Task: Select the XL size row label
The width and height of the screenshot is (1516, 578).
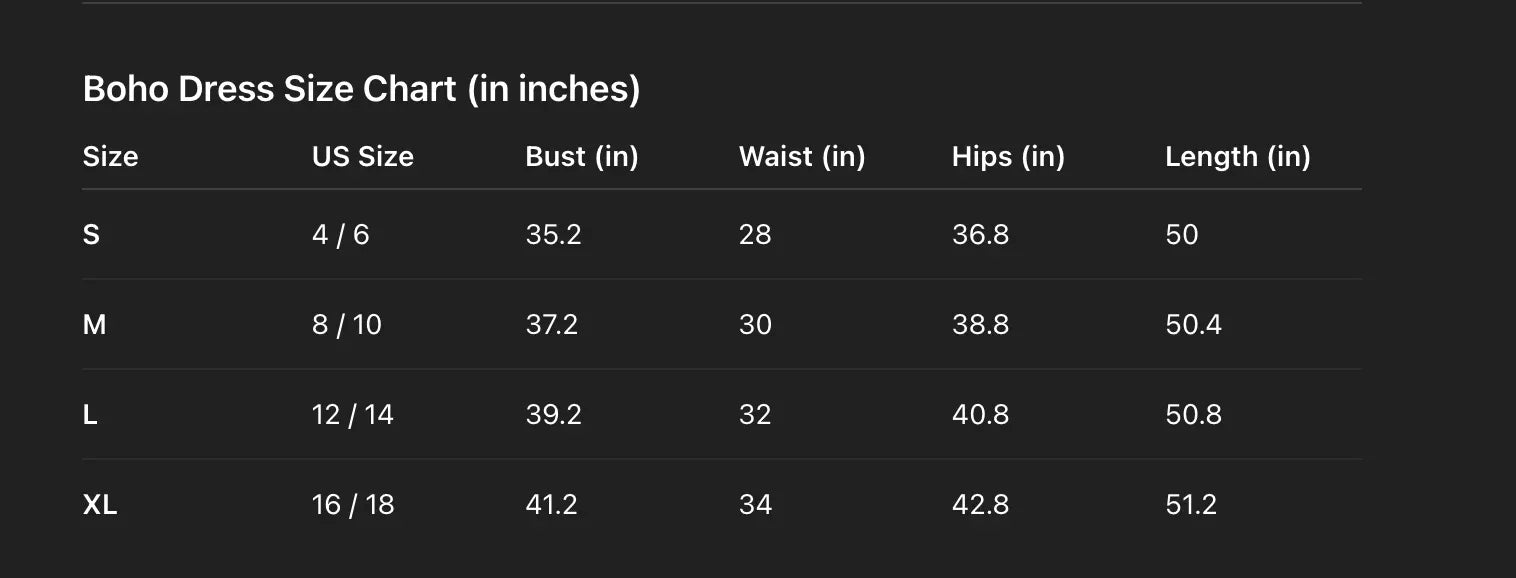Action: (x=100, y=504)
